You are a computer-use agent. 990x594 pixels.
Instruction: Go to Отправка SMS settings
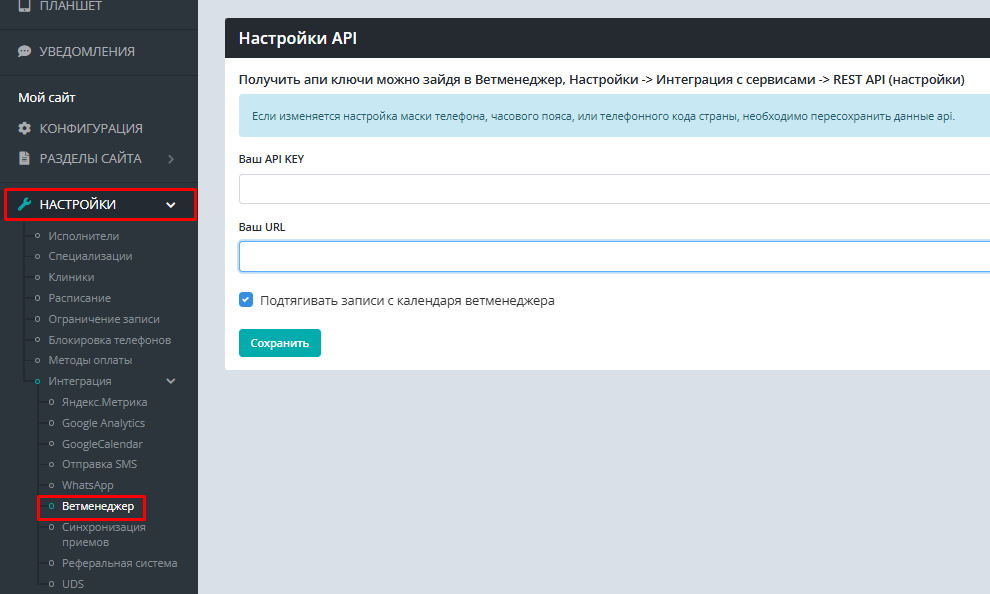coord(99,464)
